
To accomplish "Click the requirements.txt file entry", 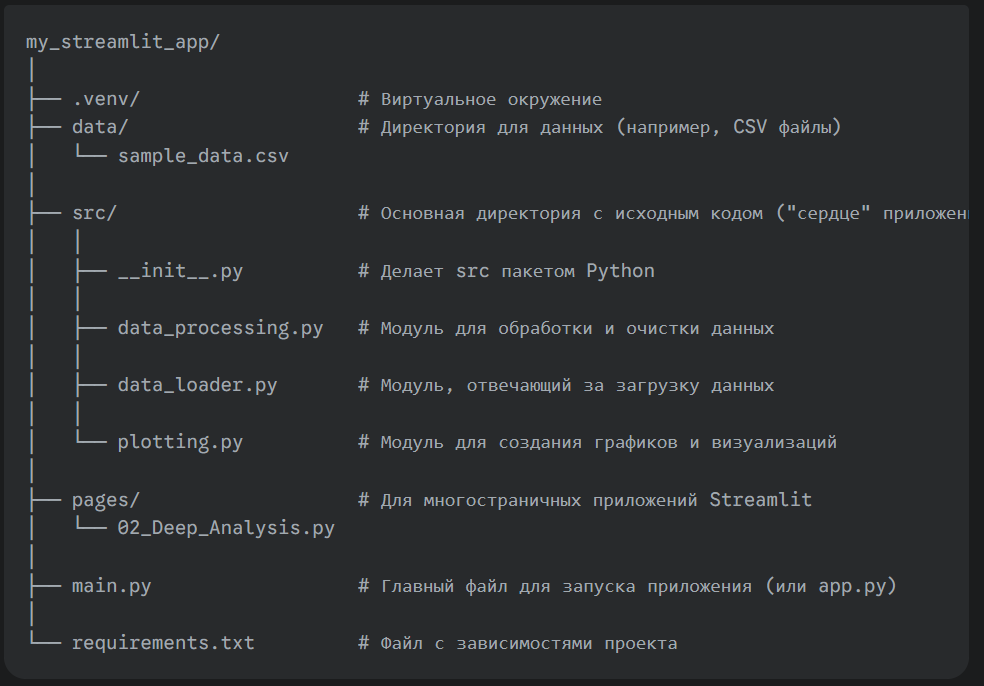I will tap(163, 643).
